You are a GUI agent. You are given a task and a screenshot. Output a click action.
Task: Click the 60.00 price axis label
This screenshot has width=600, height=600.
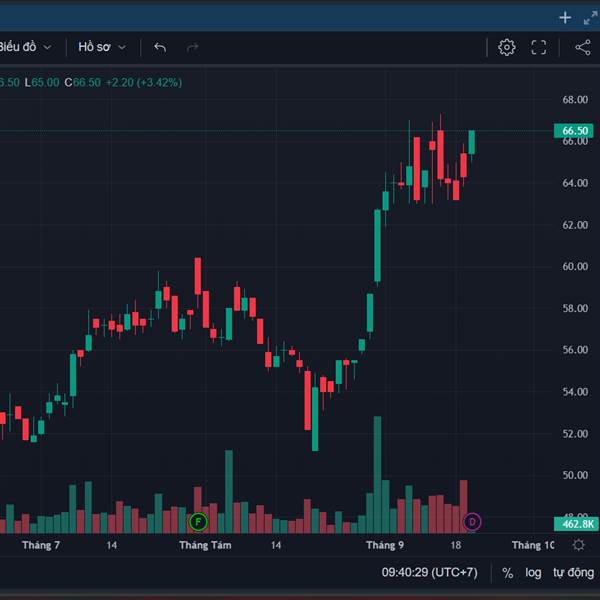(575, 266)
